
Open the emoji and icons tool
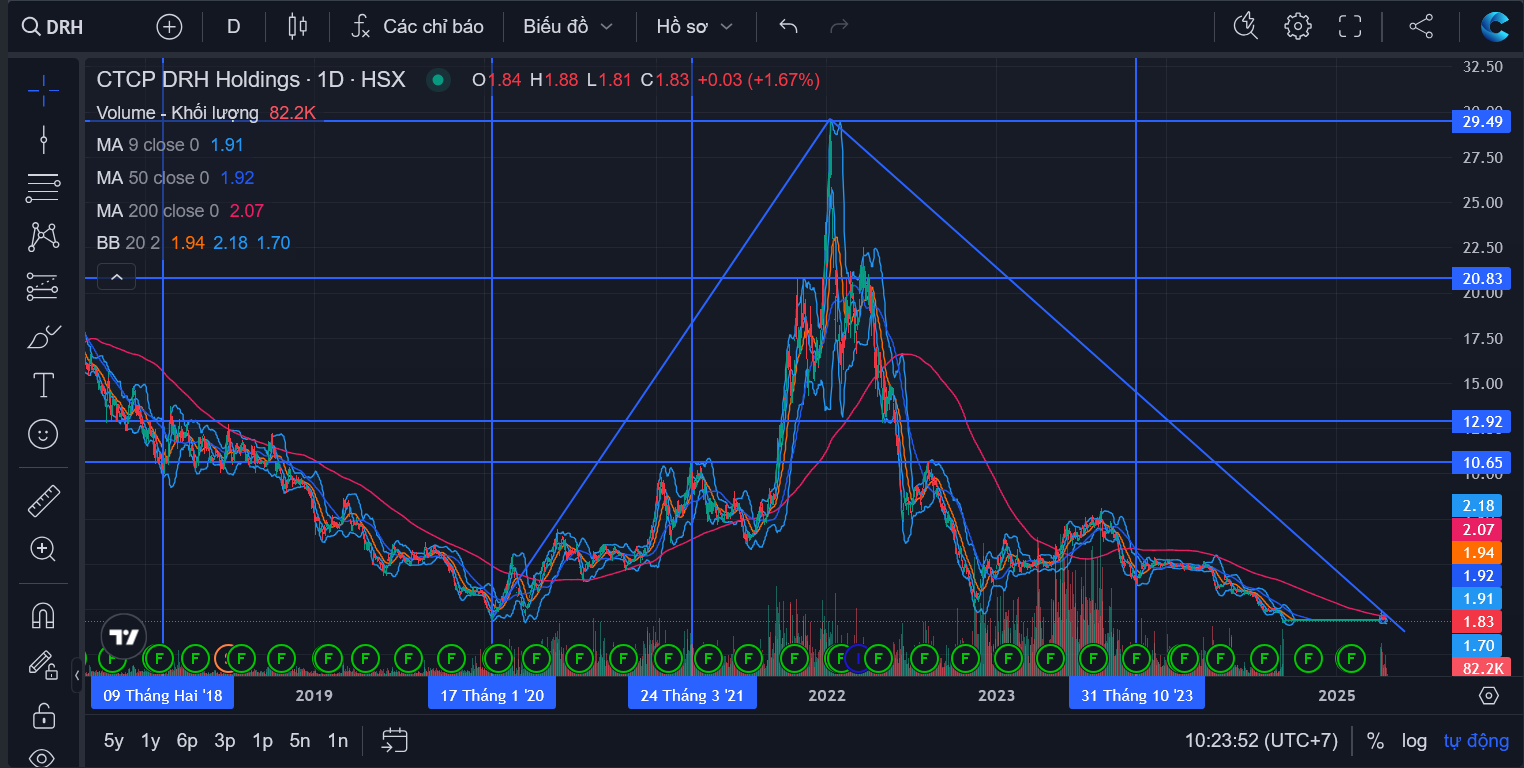tap(43, 434)
